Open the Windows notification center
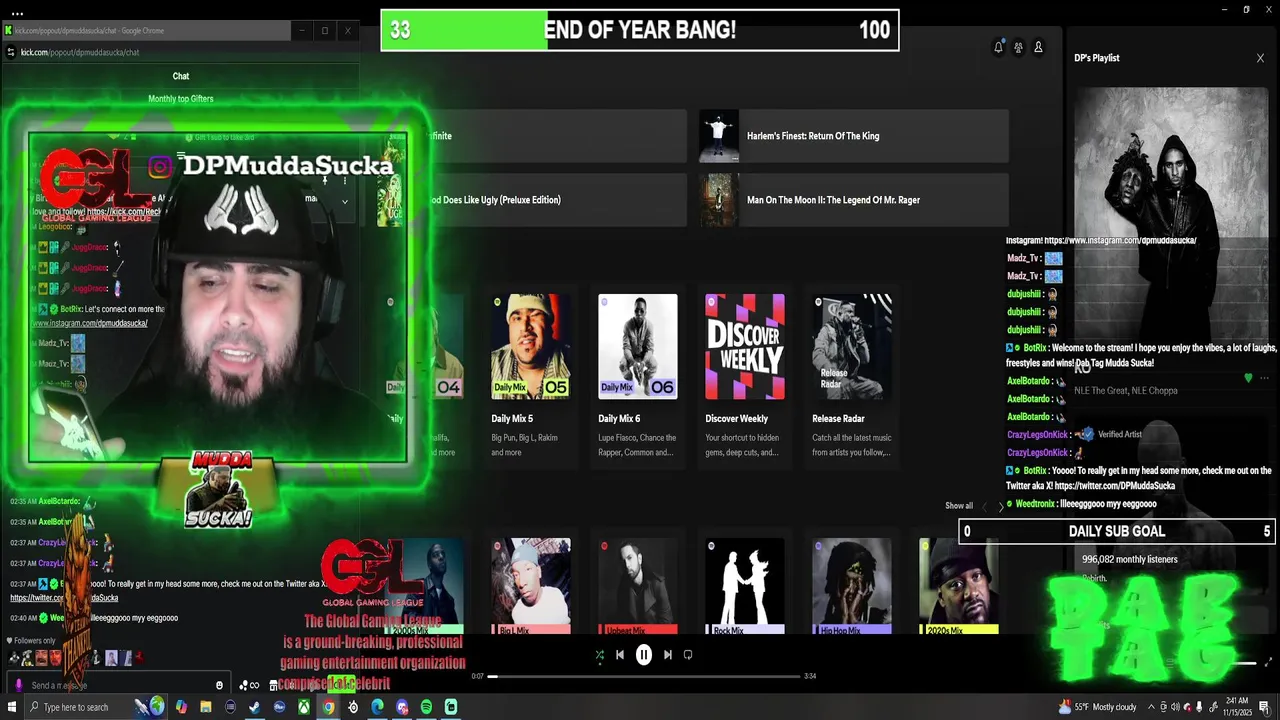 coord(1265,707)
